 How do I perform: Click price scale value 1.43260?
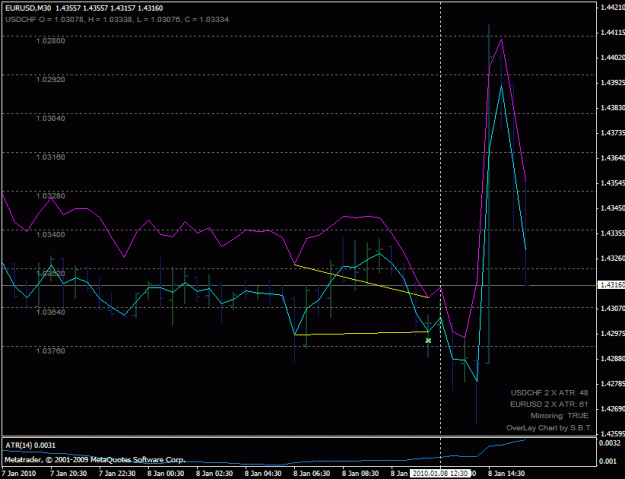pyautogui.click(x=613, y=259)
